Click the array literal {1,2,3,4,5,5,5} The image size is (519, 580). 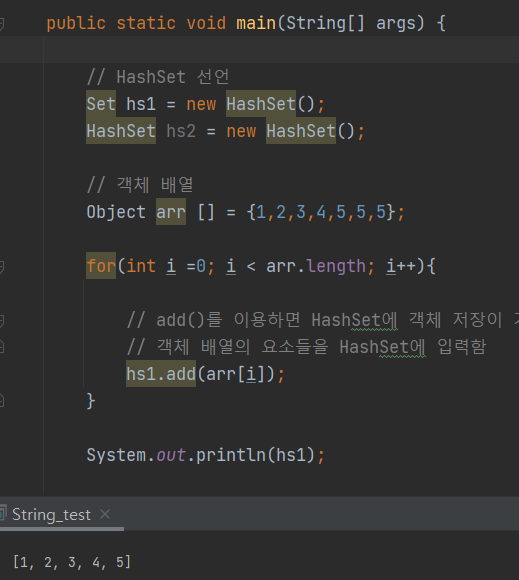[x=321, y=212]
